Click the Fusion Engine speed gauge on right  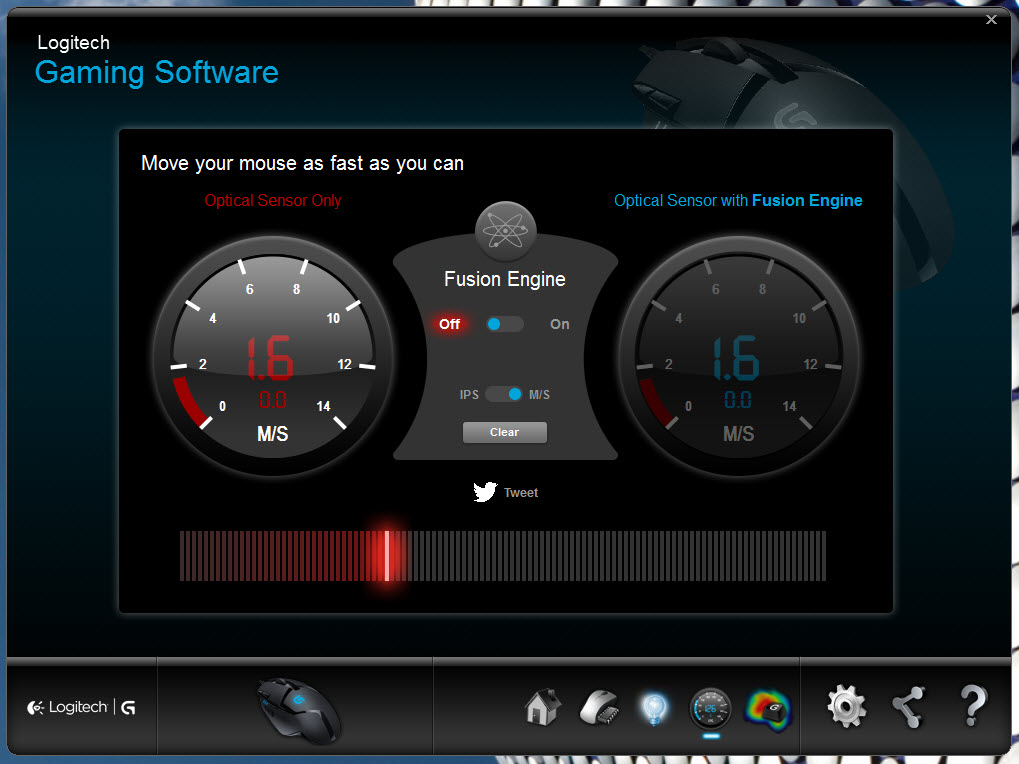click(x=738, y=356)
